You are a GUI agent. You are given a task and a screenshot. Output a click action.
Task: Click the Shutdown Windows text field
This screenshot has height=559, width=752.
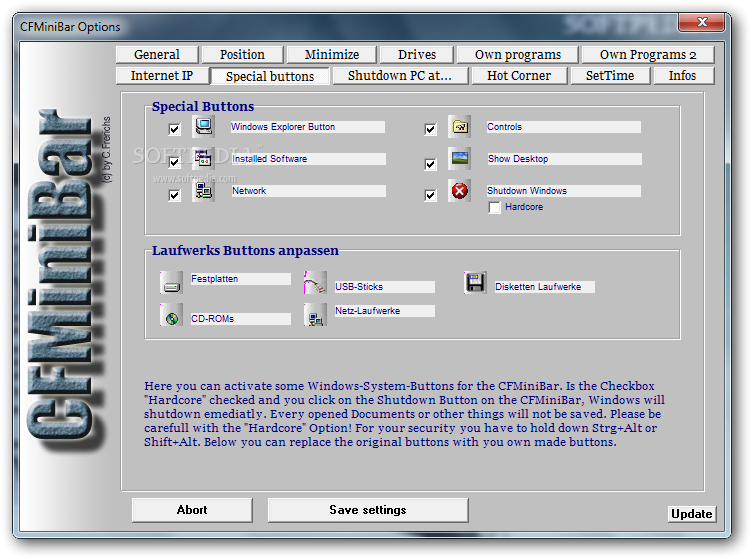click(564, 191)
